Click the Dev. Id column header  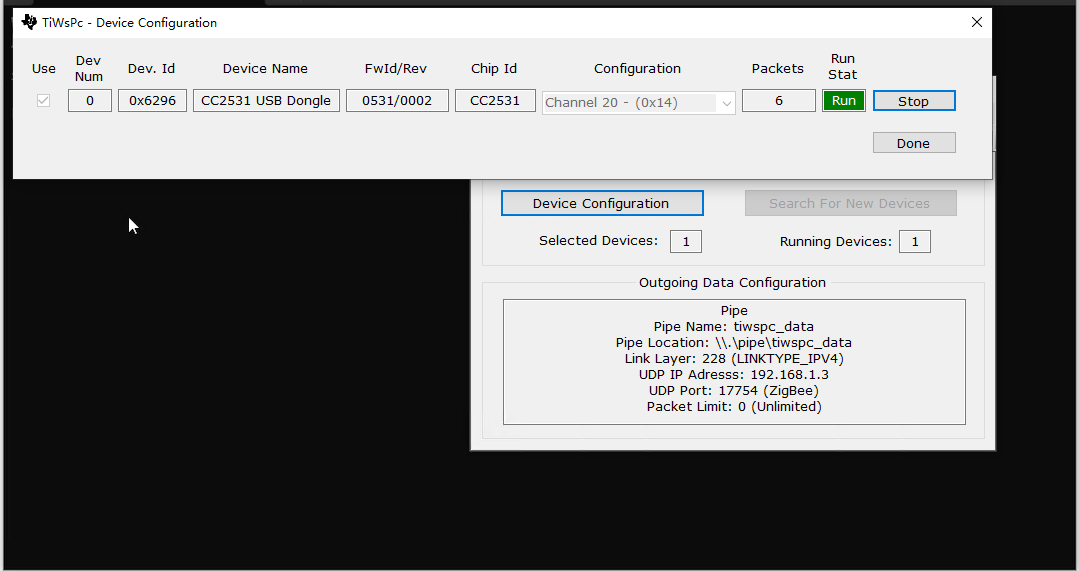(x=151, y=69)
